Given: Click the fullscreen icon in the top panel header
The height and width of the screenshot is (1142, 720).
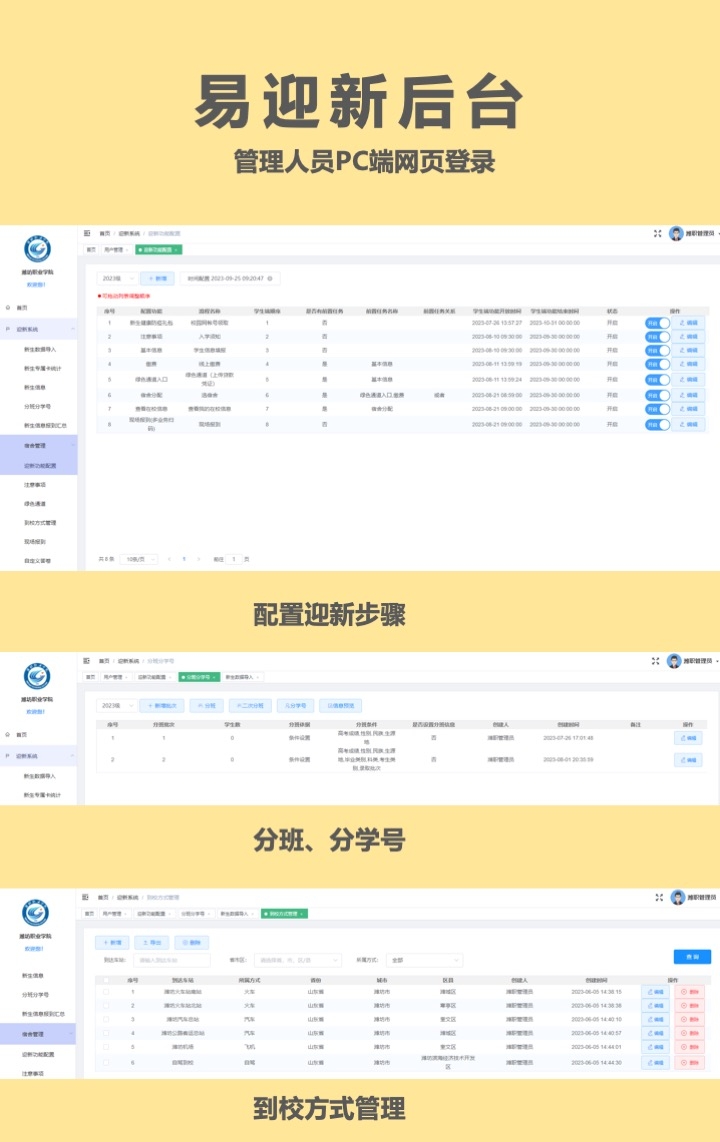Looking at the screenshot, I should 657,233.
